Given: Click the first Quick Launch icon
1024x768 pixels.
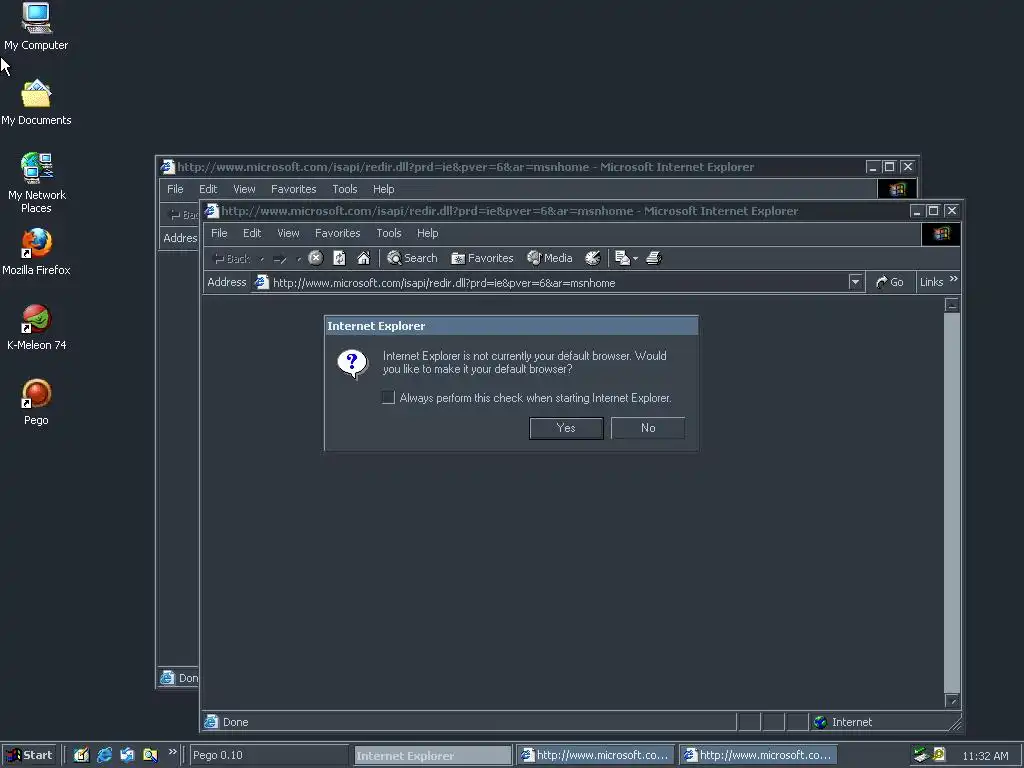Looking at the screenshot, I should 81,755.
